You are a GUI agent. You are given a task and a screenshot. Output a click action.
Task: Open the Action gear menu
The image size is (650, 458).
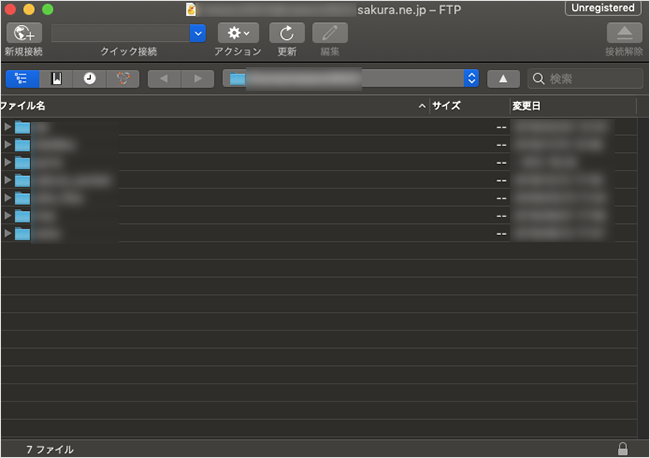pos(238,32)
